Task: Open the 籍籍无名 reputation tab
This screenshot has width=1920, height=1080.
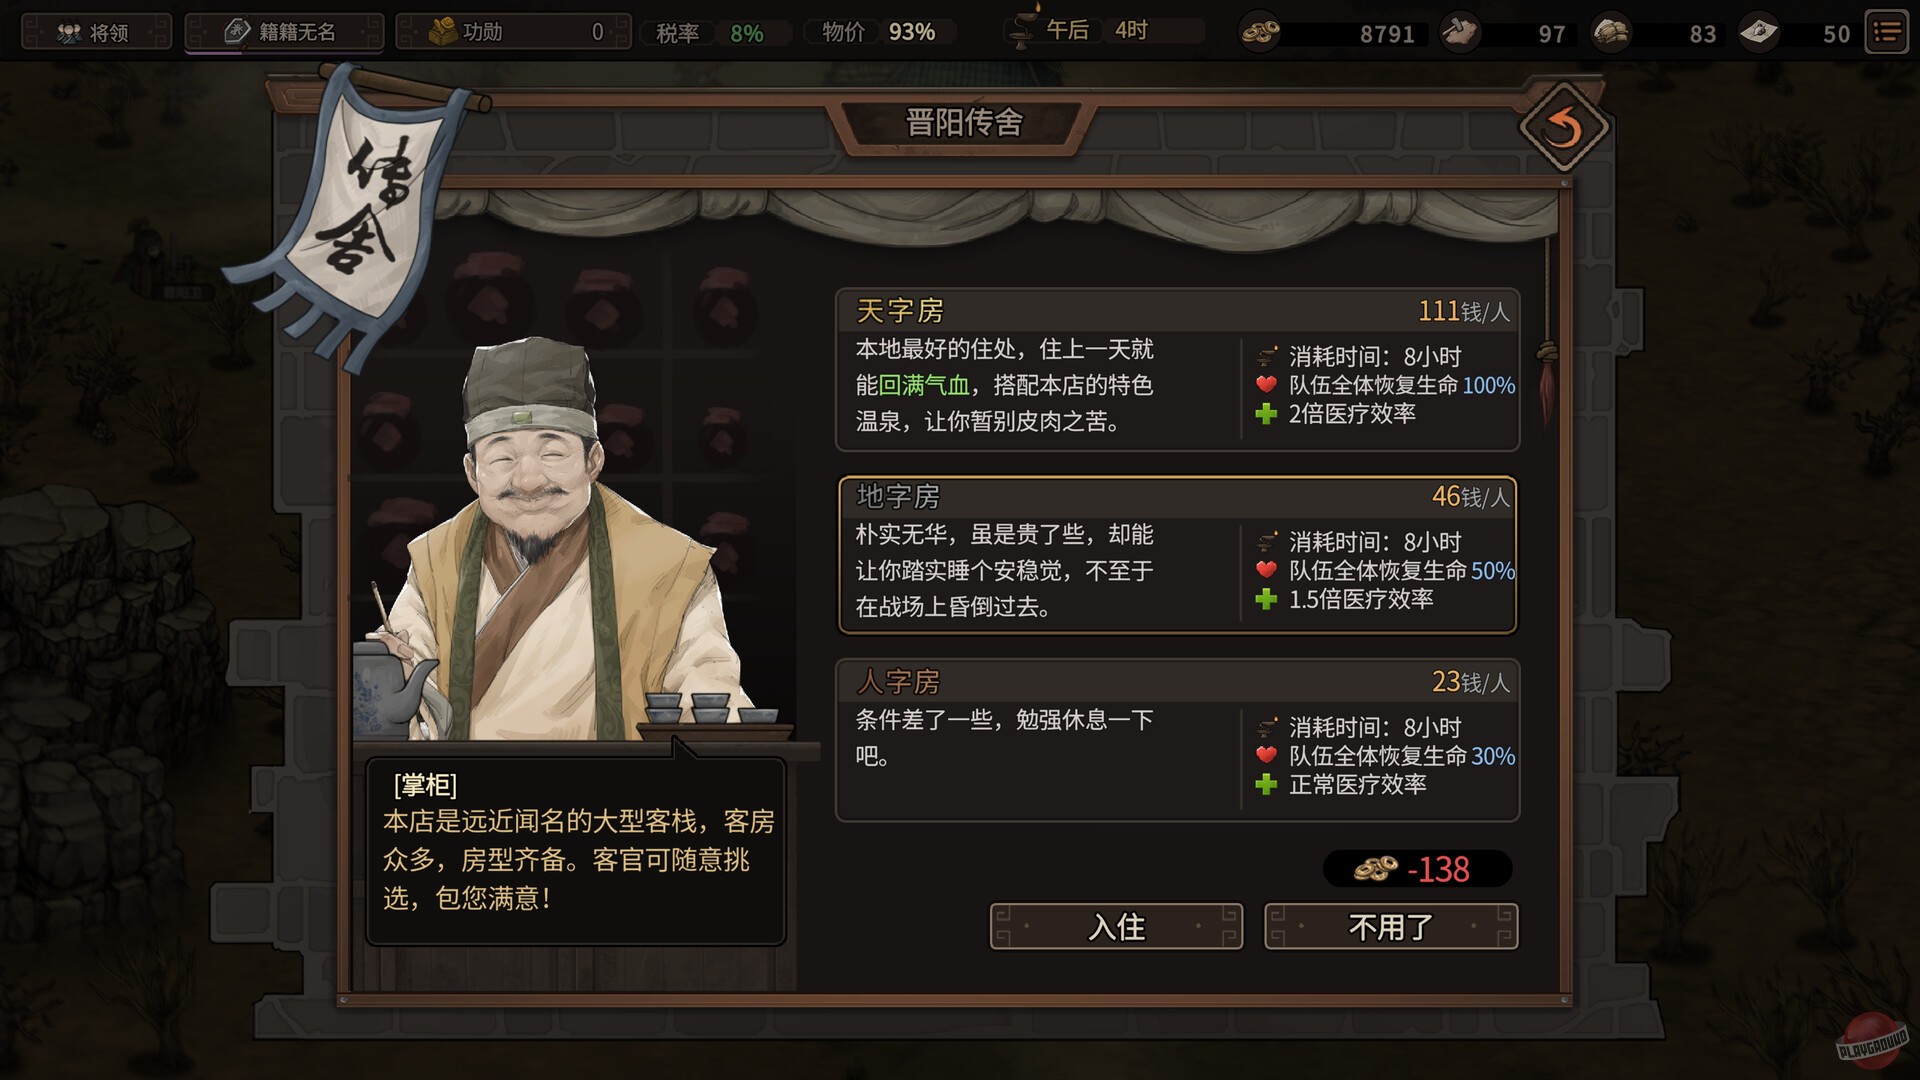Action: pyautogui.click(x=284, y=32)
